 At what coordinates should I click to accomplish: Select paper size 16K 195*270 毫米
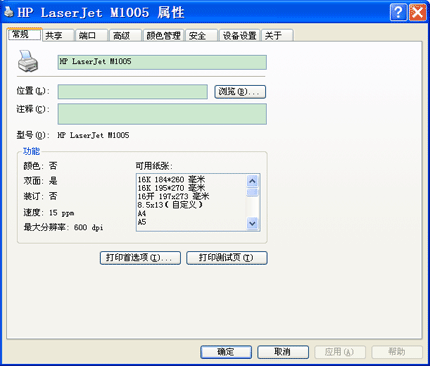coord(171,188)
